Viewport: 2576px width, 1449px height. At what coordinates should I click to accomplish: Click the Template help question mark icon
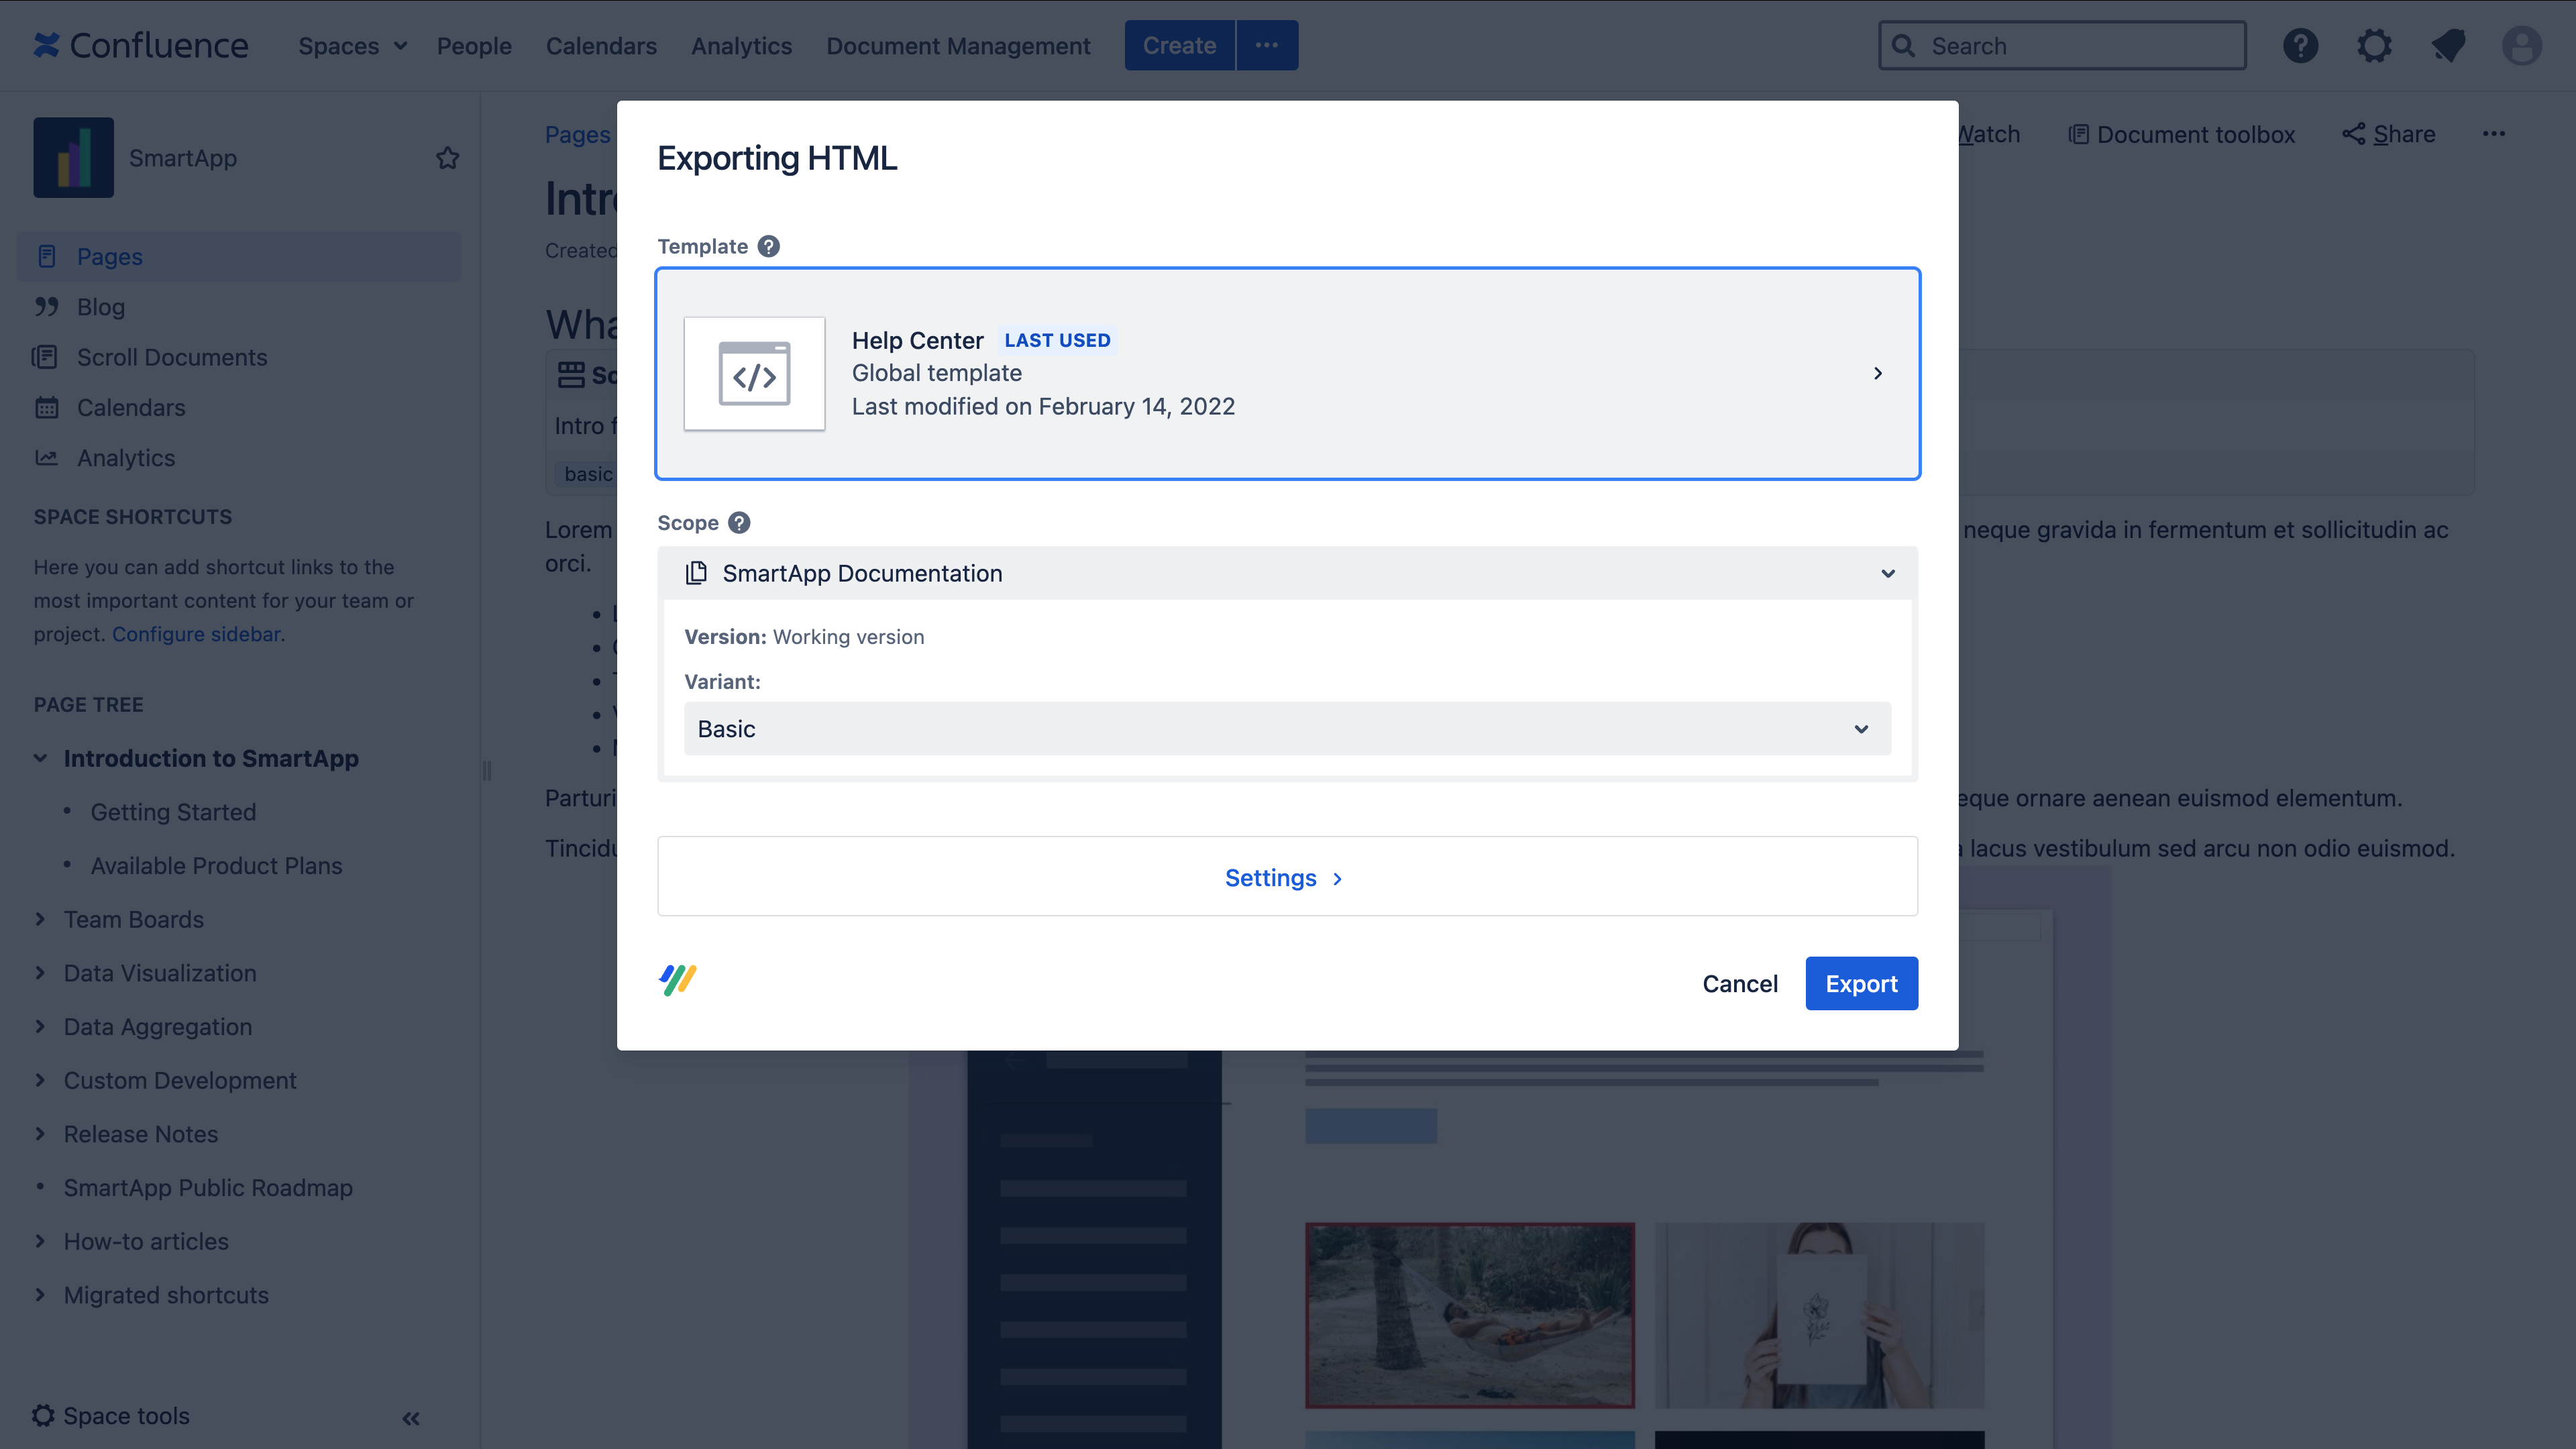pyautogui.click(x=768, y=246)
